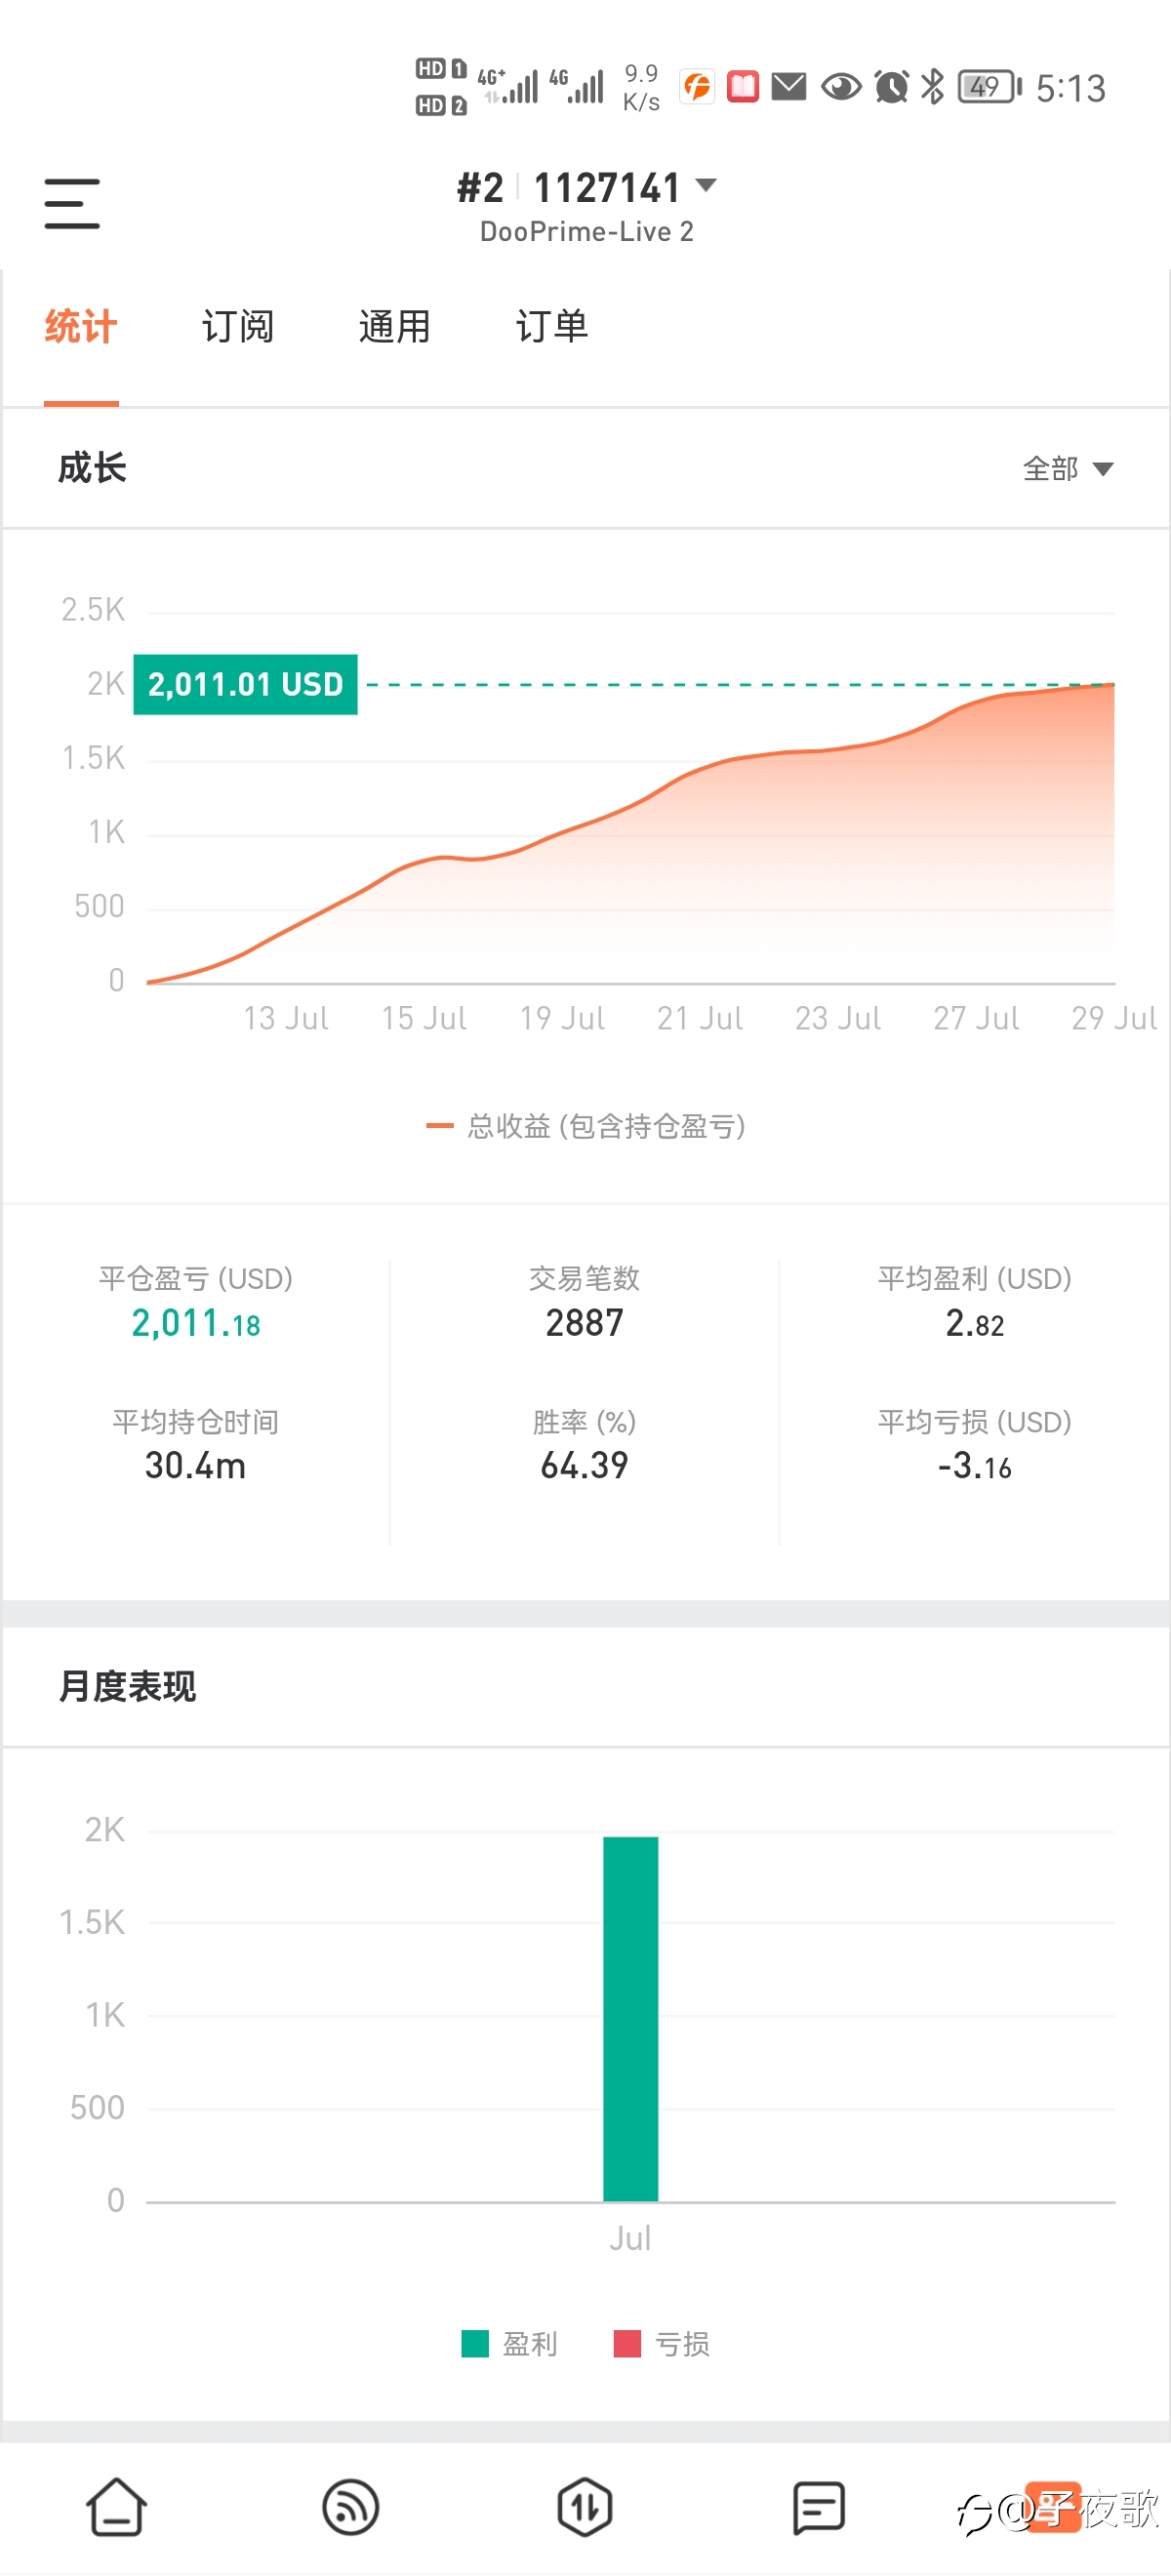Tap the 平均亏损 value -3.16

click(975, 1466)
